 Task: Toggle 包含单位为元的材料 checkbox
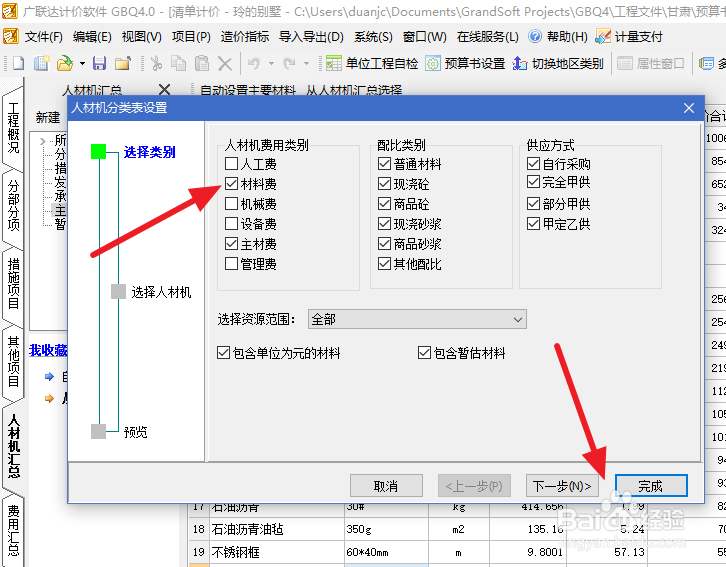[x=224, y=353]
